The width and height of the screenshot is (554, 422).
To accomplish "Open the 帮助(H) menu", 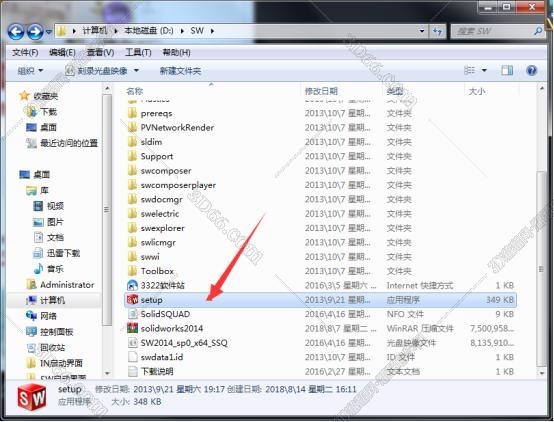I will 176,53.
